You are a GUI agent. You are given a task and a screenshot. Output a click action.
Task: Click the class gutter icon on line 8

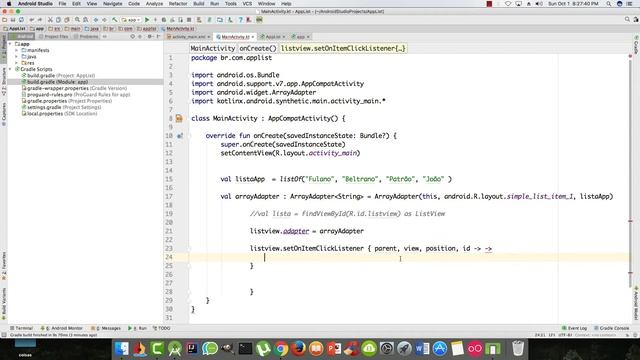[179, 118]
